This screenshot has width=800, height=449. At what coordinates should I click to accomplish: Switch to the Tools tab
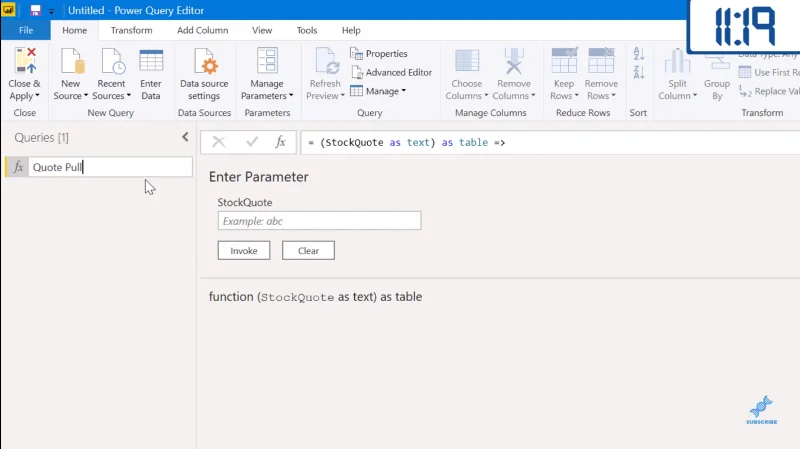pyautogui.click(x=307, y=30)
